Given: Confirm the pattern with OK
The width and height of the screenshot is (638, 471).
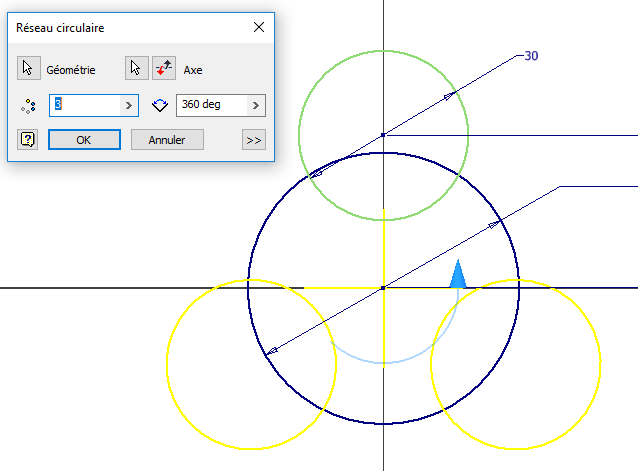Looking at the screenshot, I should 84,140.
